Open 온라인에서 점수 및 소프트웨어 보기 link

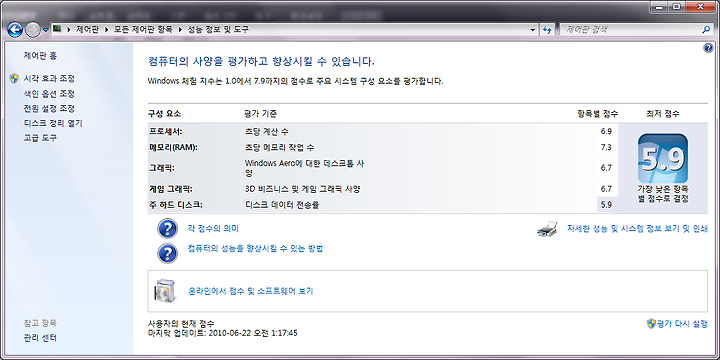(x=251, y=291)
